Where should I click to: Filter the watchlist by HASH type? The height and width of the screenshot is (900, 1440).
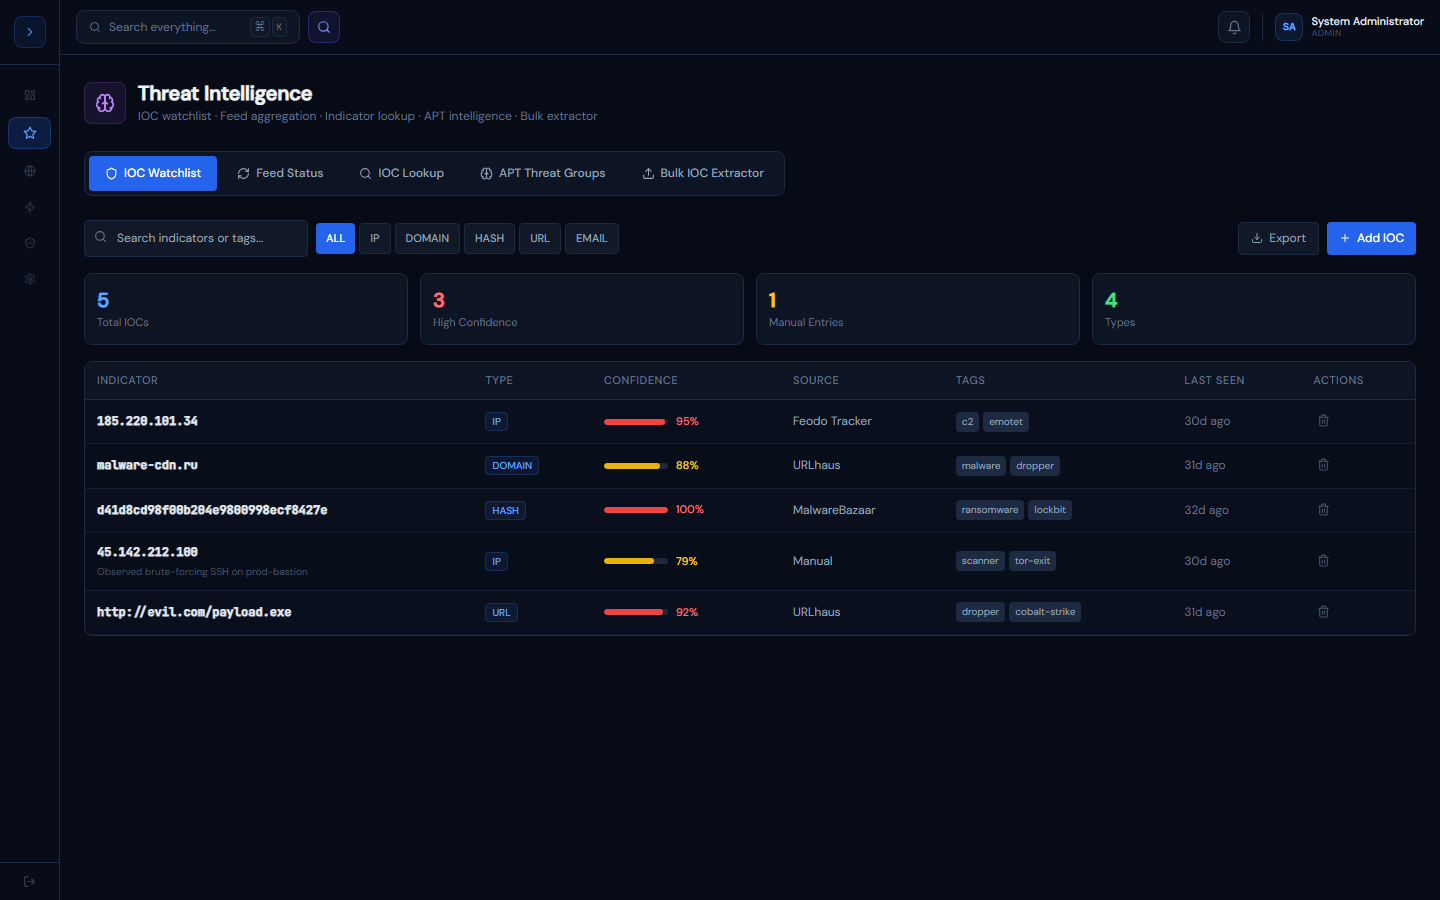pyautogui.click(x=490, y=238)
